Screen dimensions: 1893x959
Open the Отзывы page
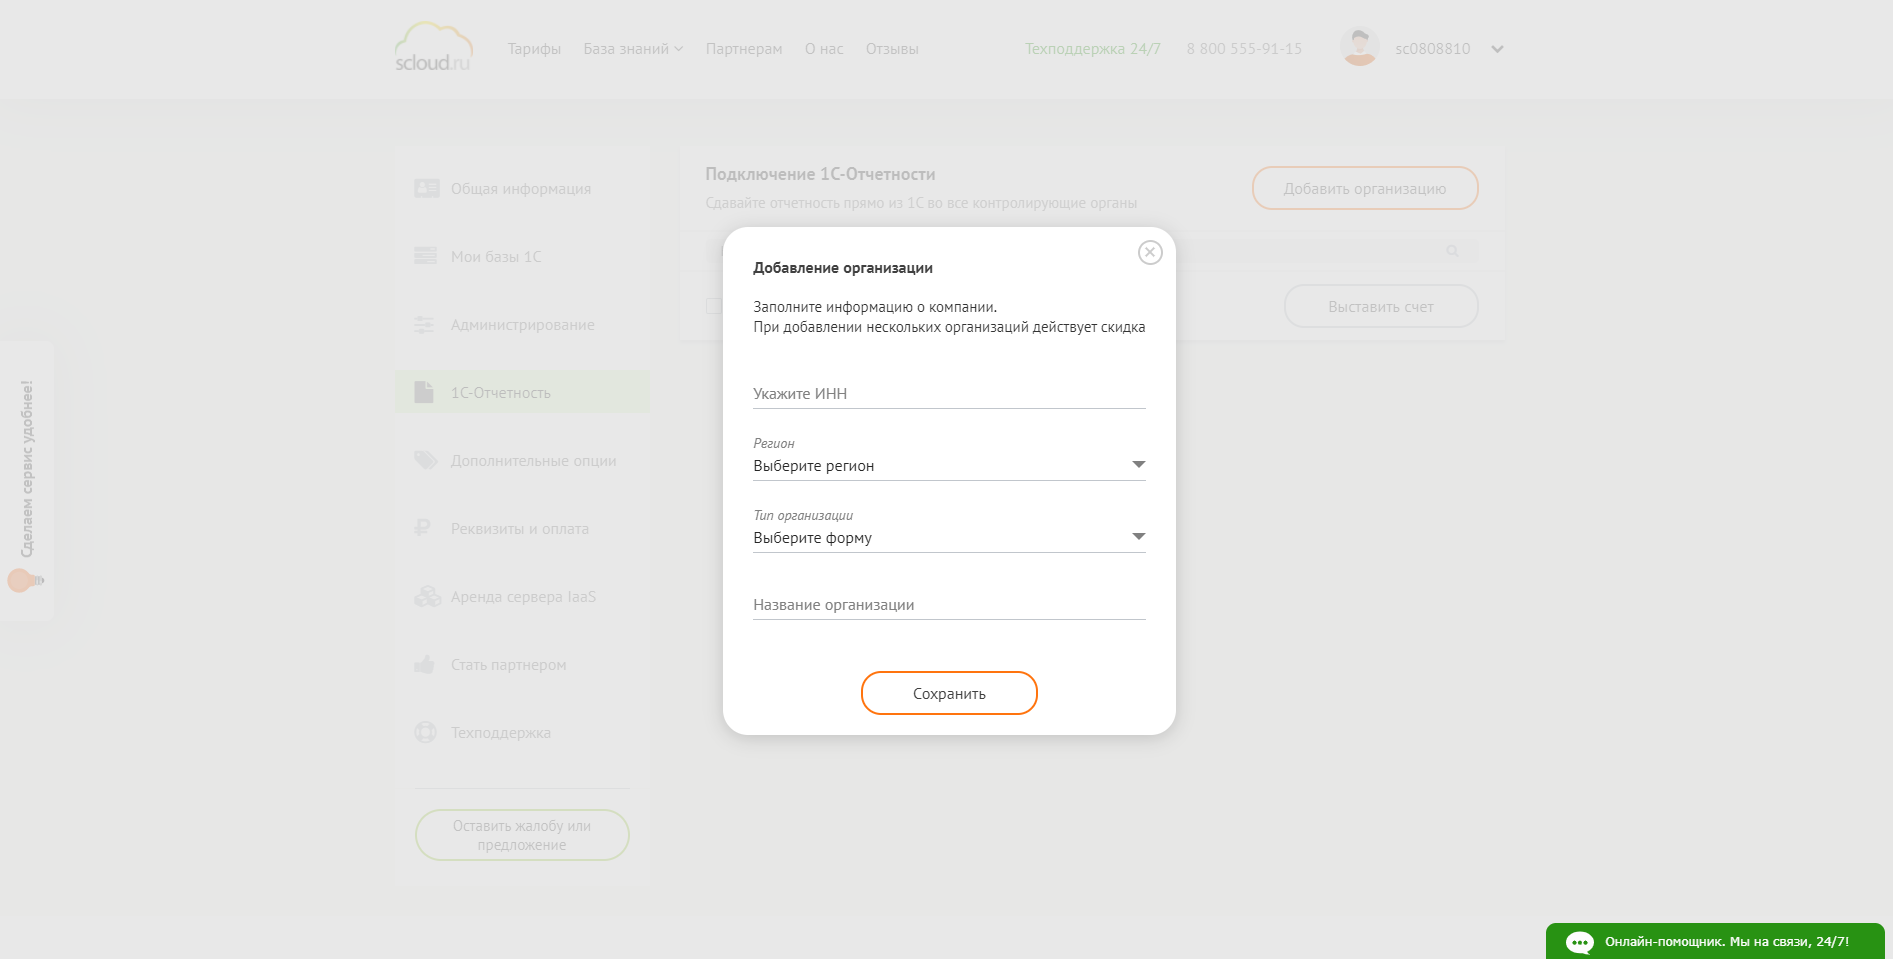(892, 49)
